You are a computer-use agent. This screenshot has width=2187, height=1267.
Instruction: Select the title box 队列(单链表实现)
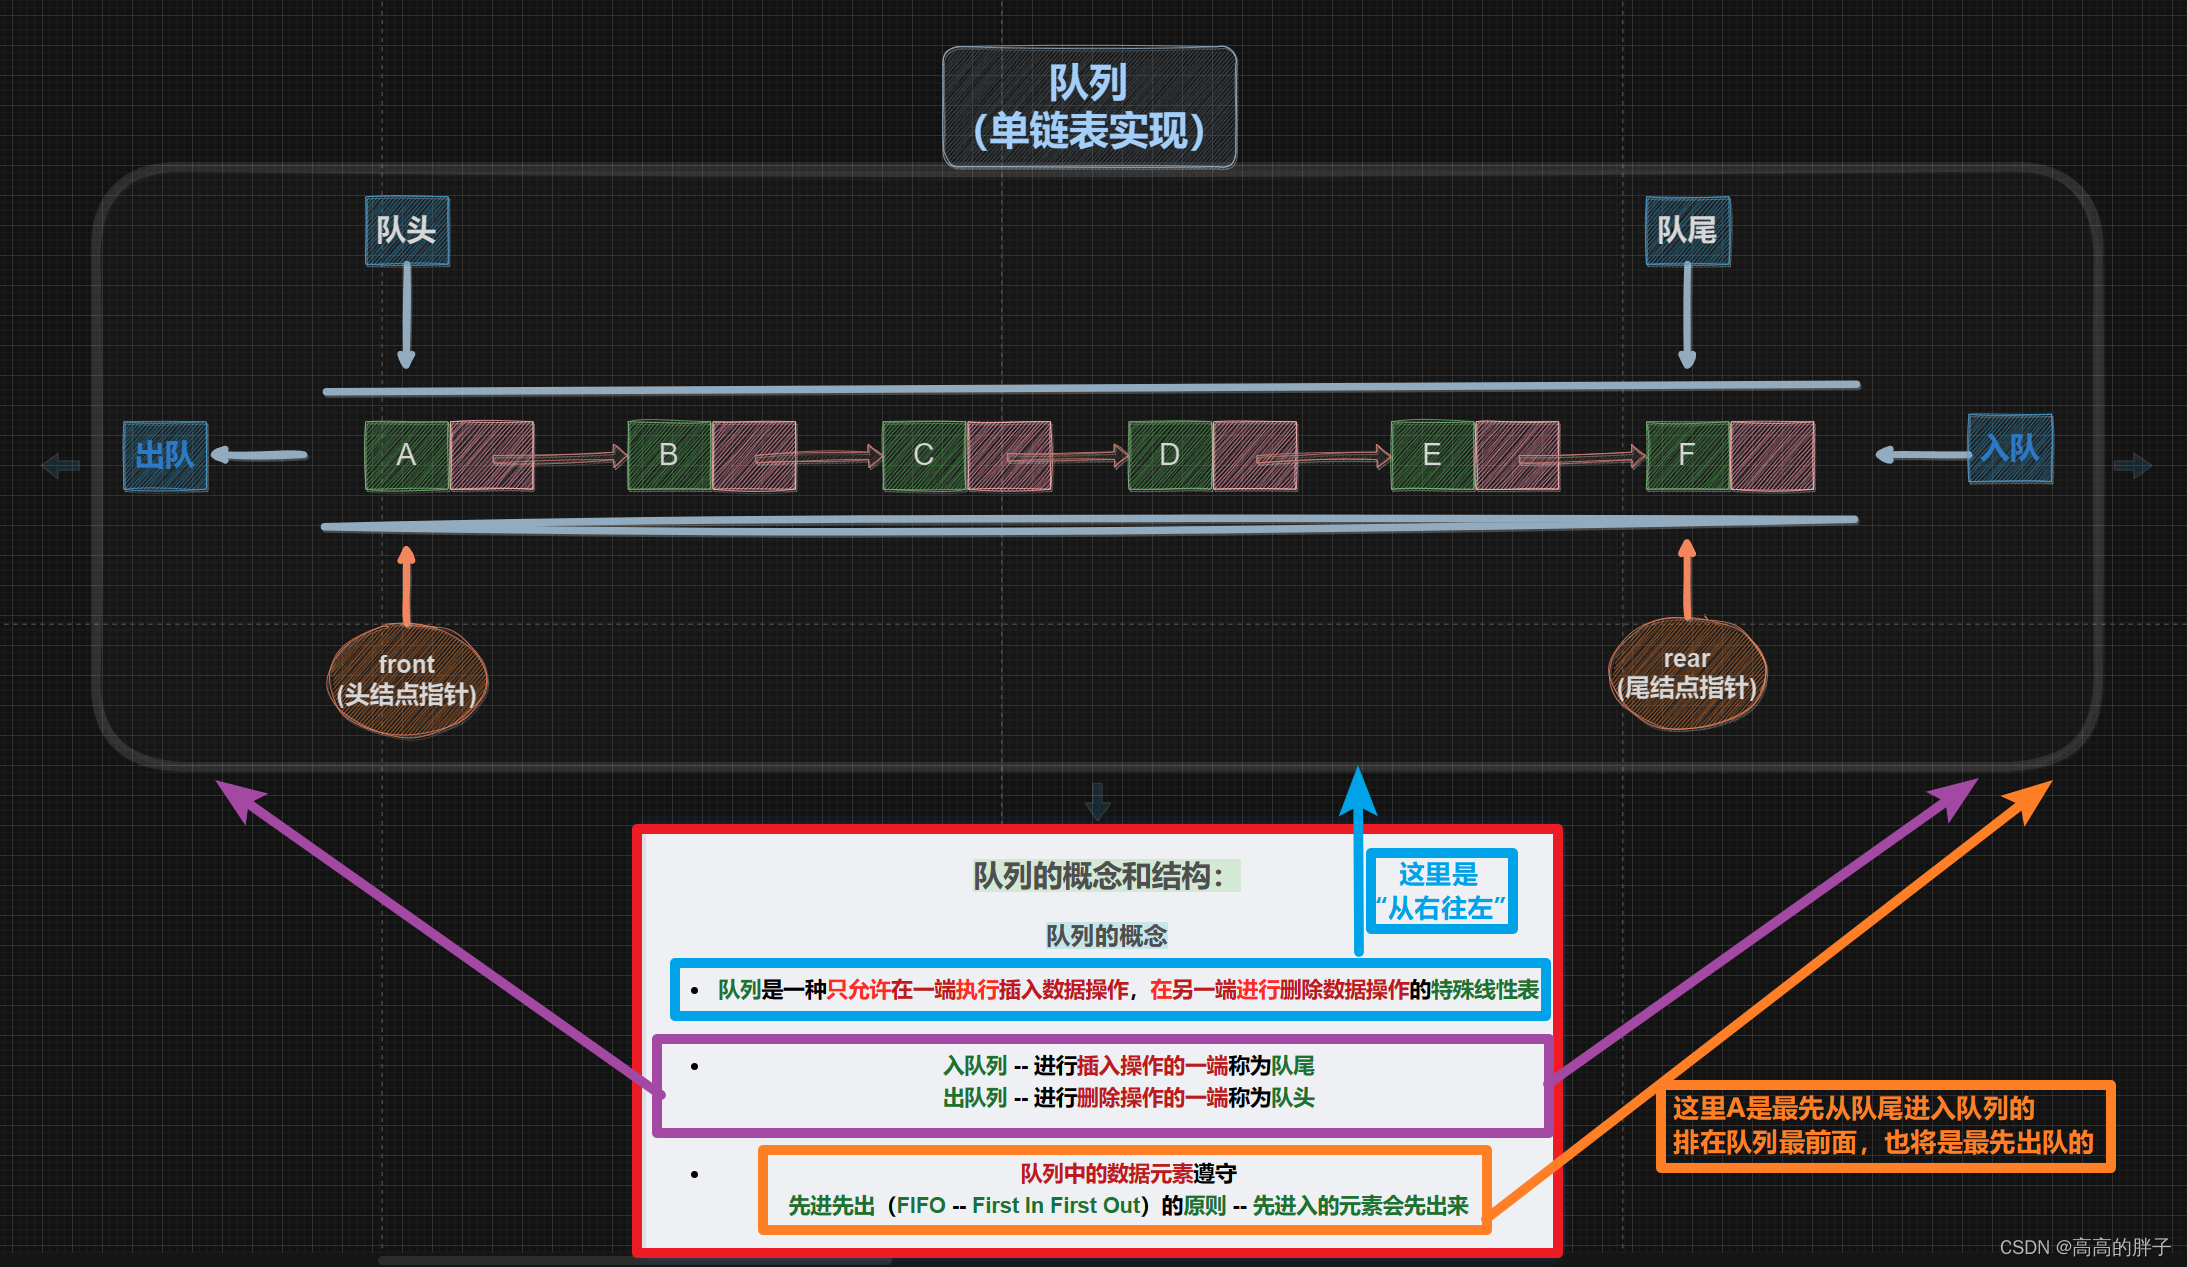tap(1089, 107)
